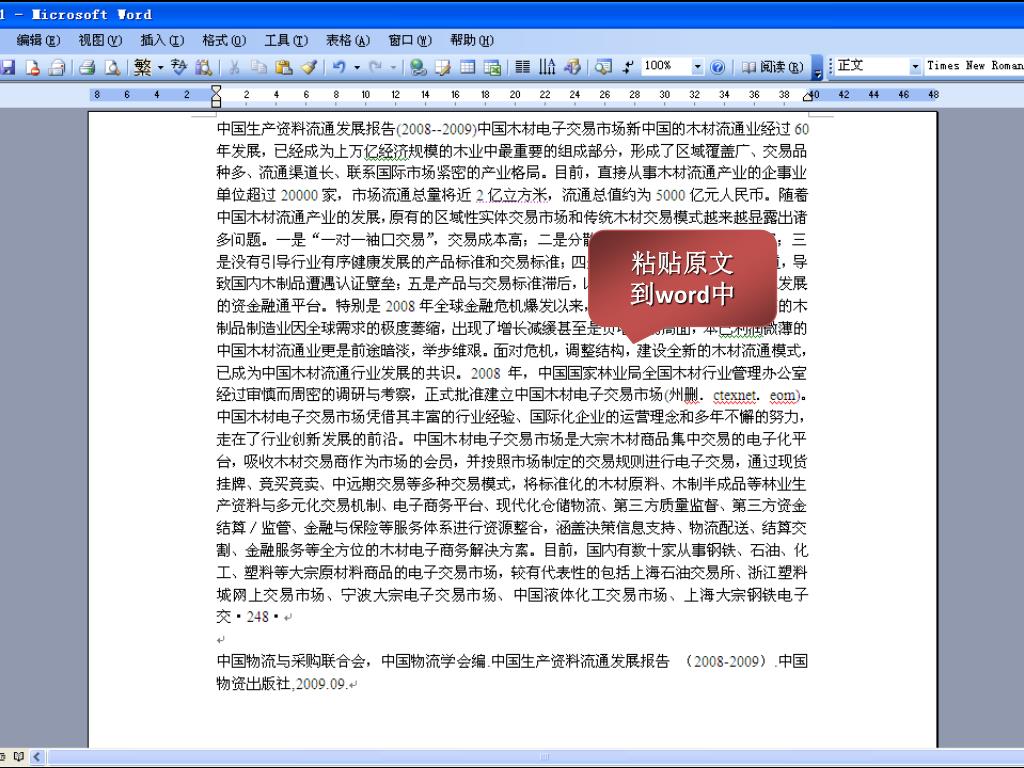Image resolution: width=1024 pixels, height=768 pixels.
Task: Open the Research binoculars icon
Action: [x=204, y=67]
